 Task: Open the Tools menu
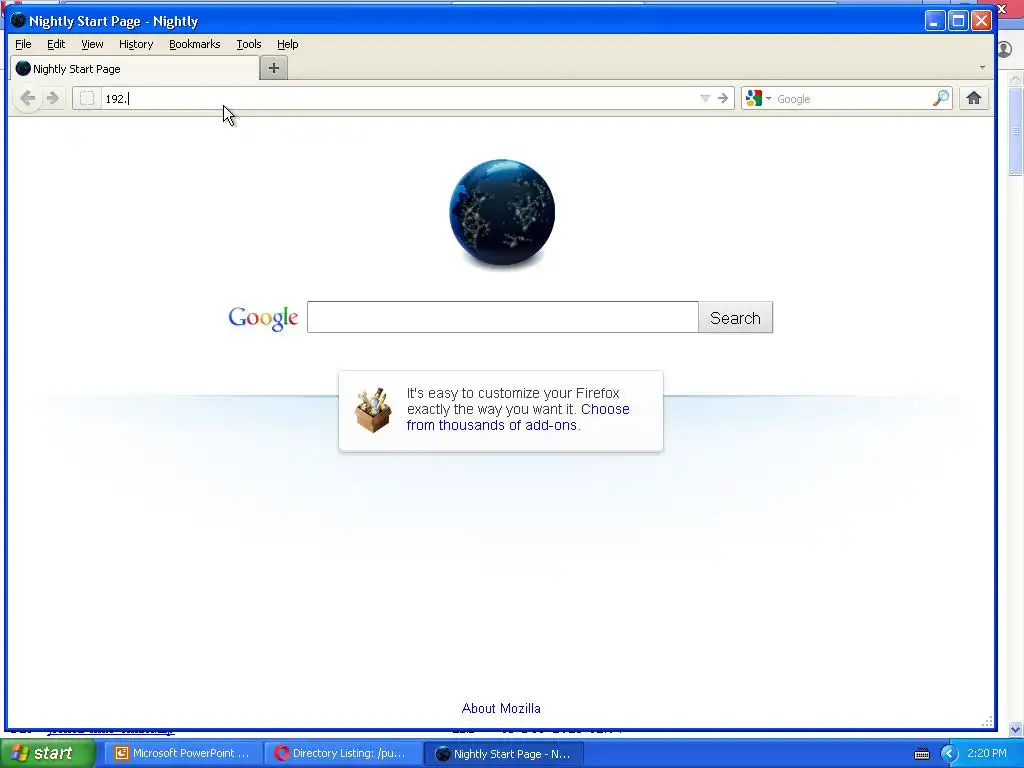(x=249, y=44)
